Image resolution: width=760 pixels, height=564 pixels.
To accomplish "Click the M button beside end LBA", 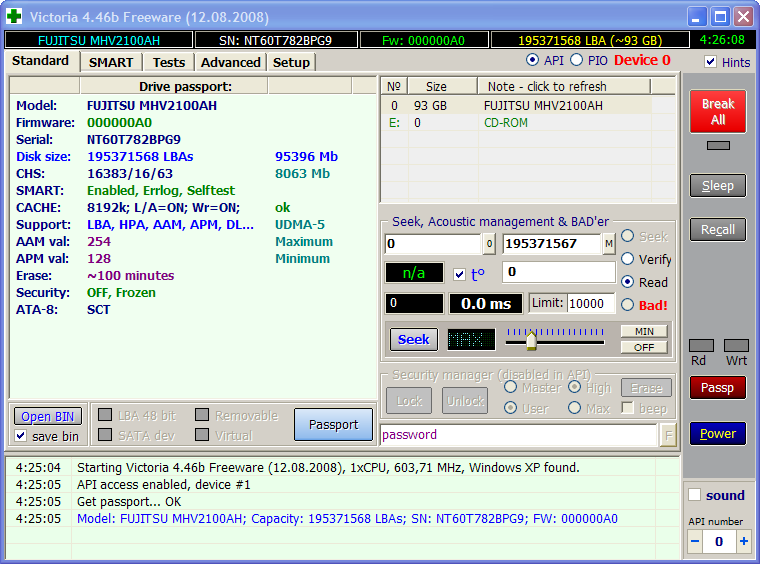I will coord(609,244).
